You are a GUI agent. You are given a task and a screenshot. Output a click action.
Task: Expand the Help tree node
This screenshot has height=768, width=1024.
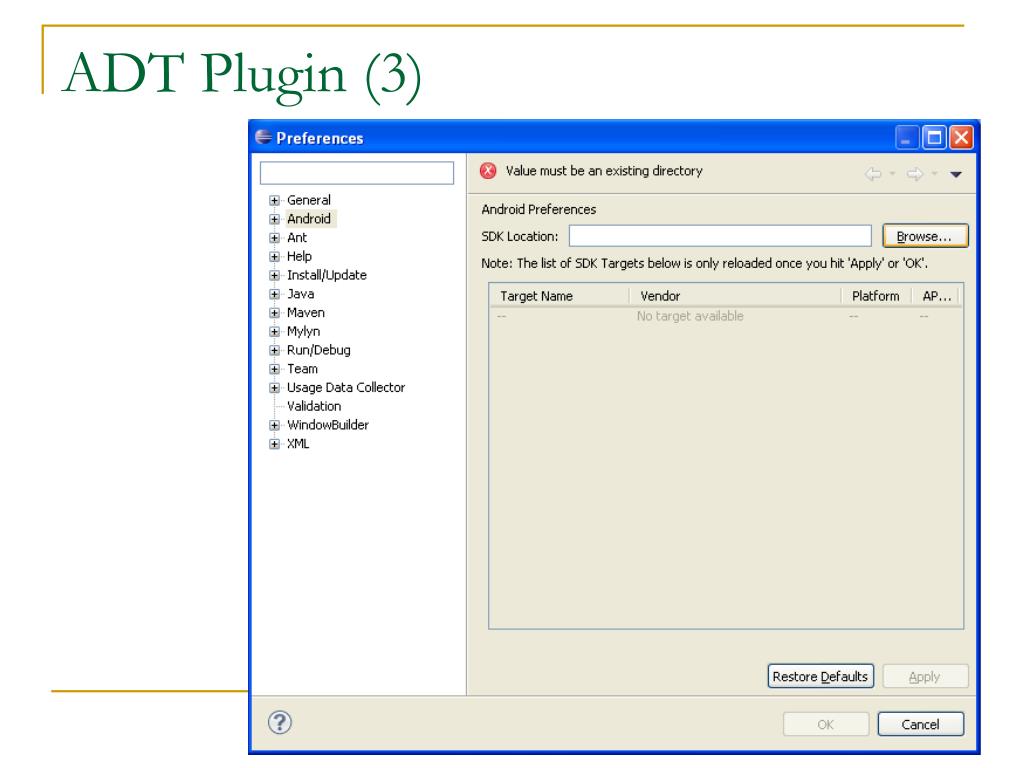point(274,257)
